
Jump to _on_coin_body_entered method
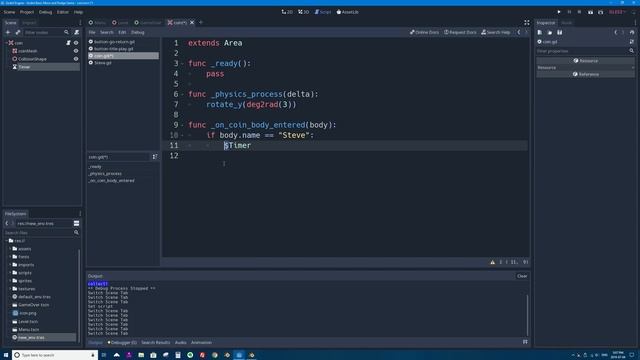111,180
